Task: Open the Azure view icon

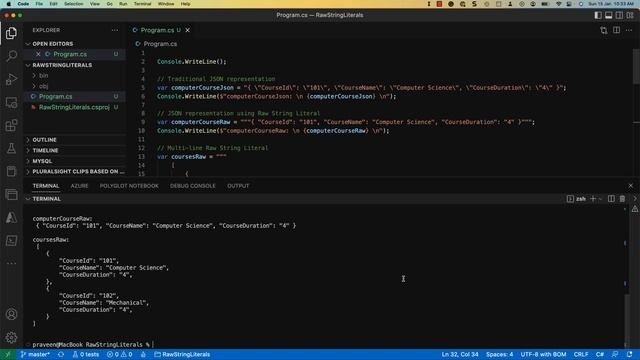Action: [11, 218]
